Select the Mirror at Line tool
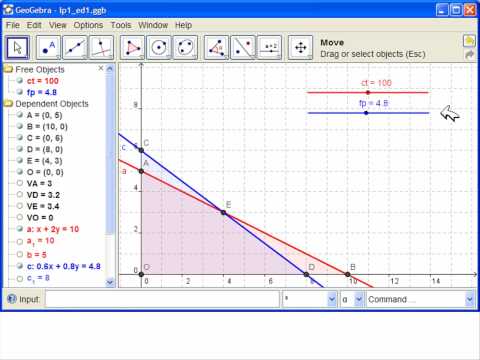This screenshot has width=480, height=360. click(x=243, y=48)
